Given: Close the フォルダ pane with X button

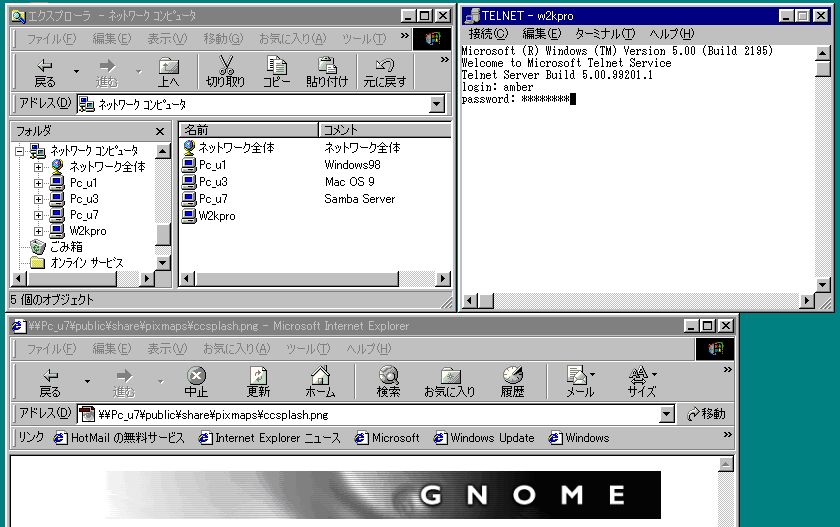Looking at the screenshot, I should click(x=160, y=131).
